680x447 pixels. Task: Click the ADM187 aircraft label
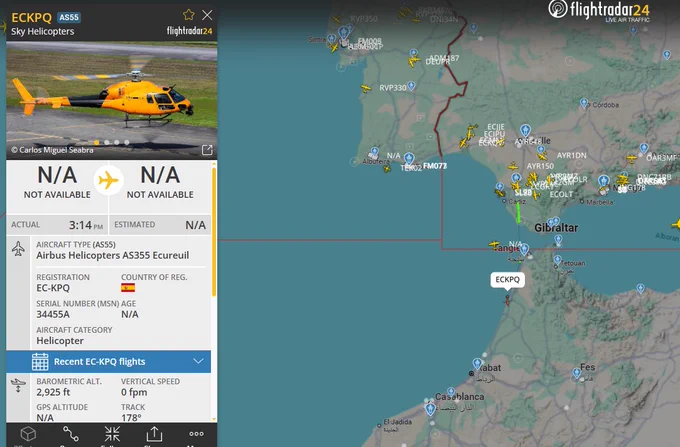(444, 58)
